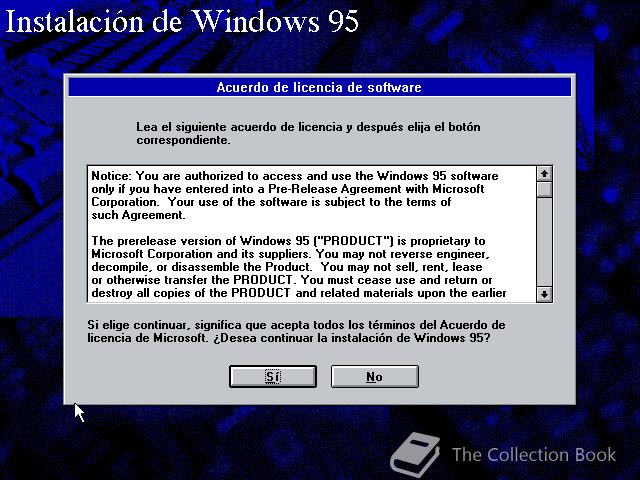Click the text 'such Agreement.'
Screen dimensions: 640x480
pos(138,215)
